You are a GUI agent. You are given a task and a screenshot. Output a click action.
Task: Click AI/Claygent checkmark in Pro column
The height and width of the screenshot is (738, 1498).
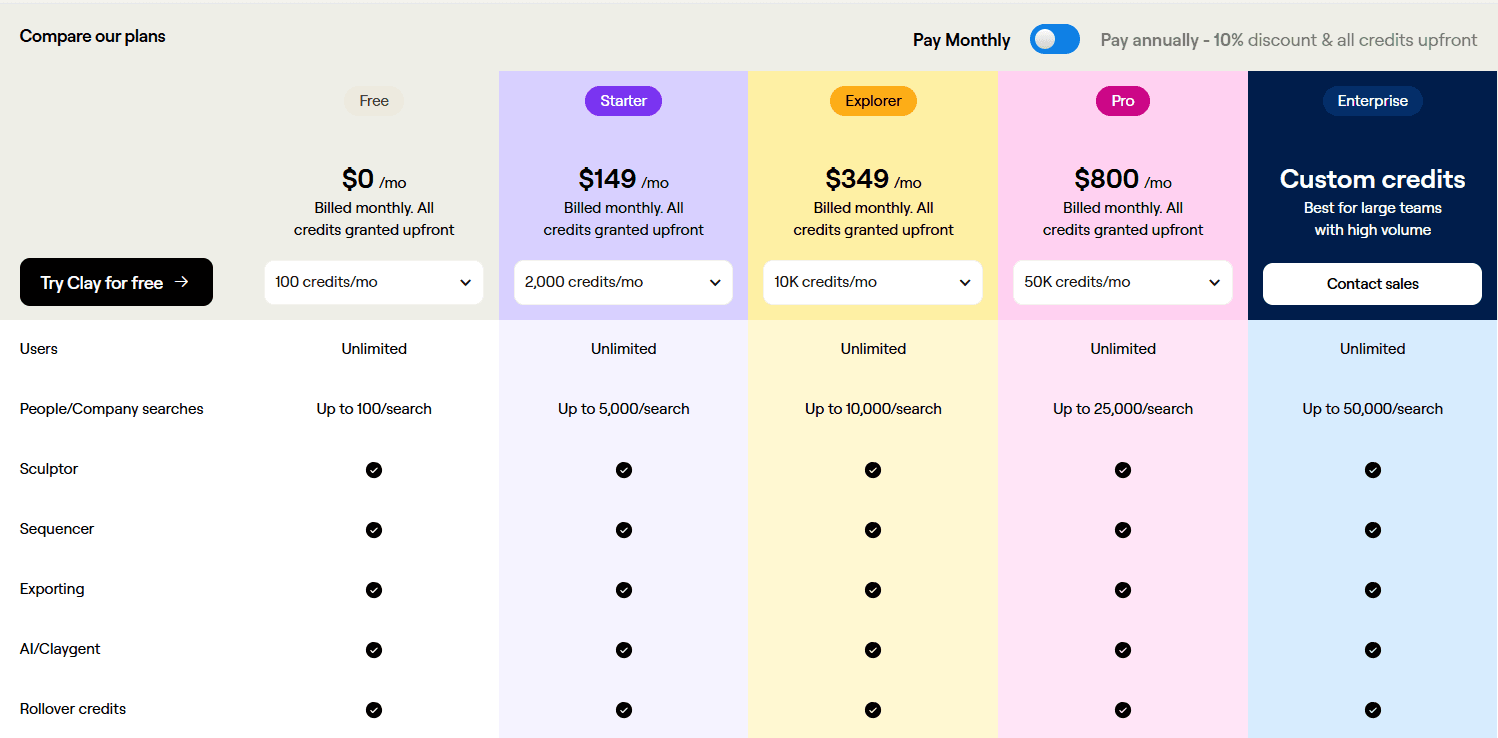pyautogui.click(x=1123, y=650)
